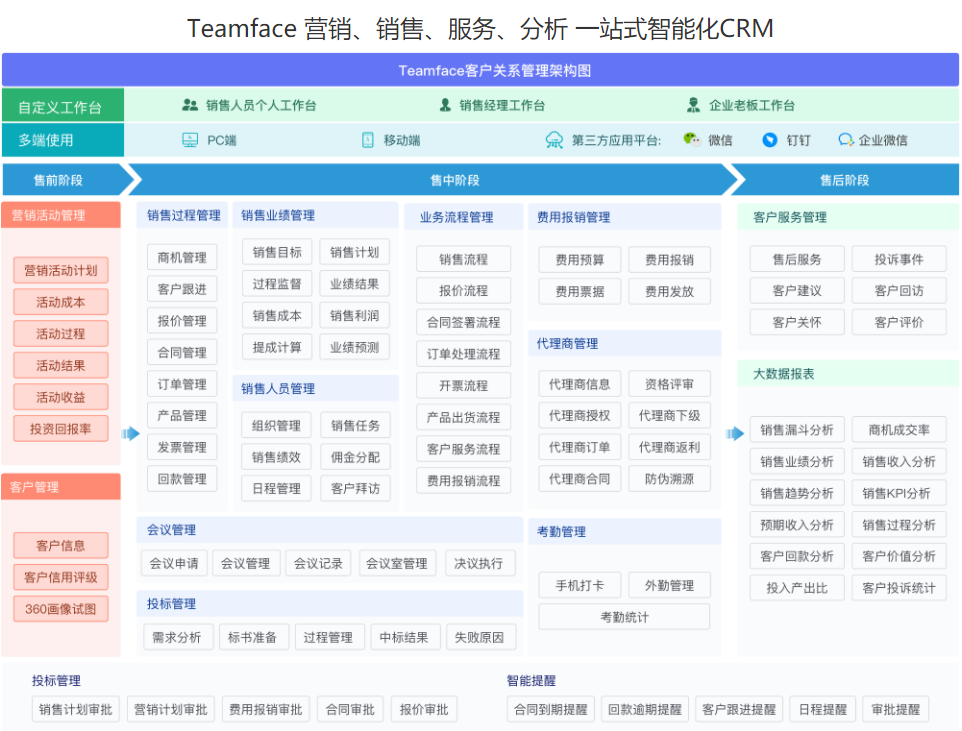
Task: Select the 回款管理 box
Action: (182, 479)
